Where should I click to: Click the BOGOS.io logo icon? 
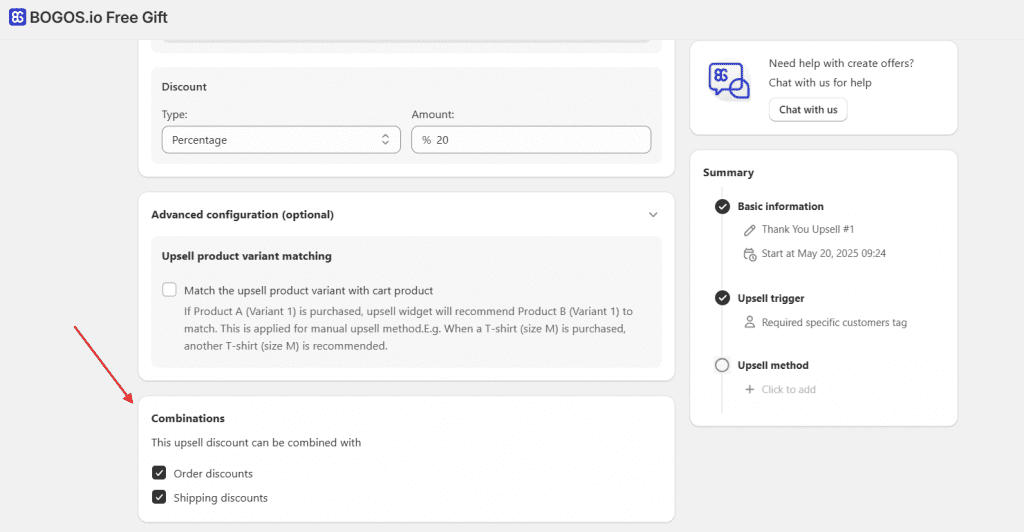click(x=17, y=18)
